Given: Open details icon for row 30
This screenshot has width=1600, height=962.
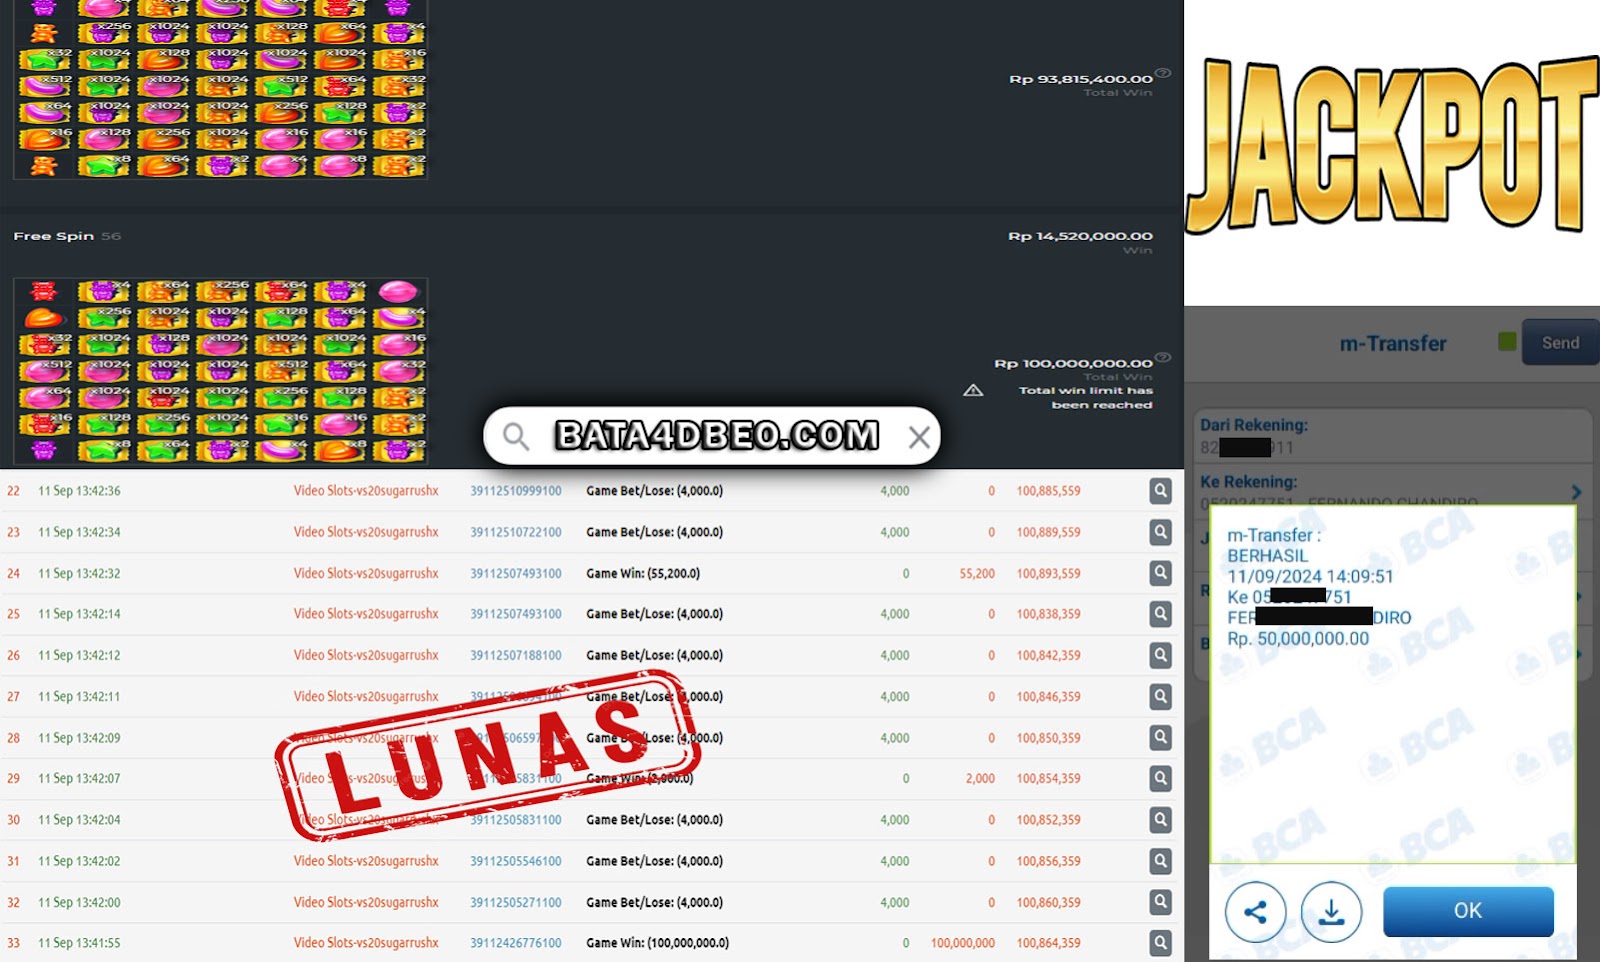Looking at the screenshot, I should 1160,820.
